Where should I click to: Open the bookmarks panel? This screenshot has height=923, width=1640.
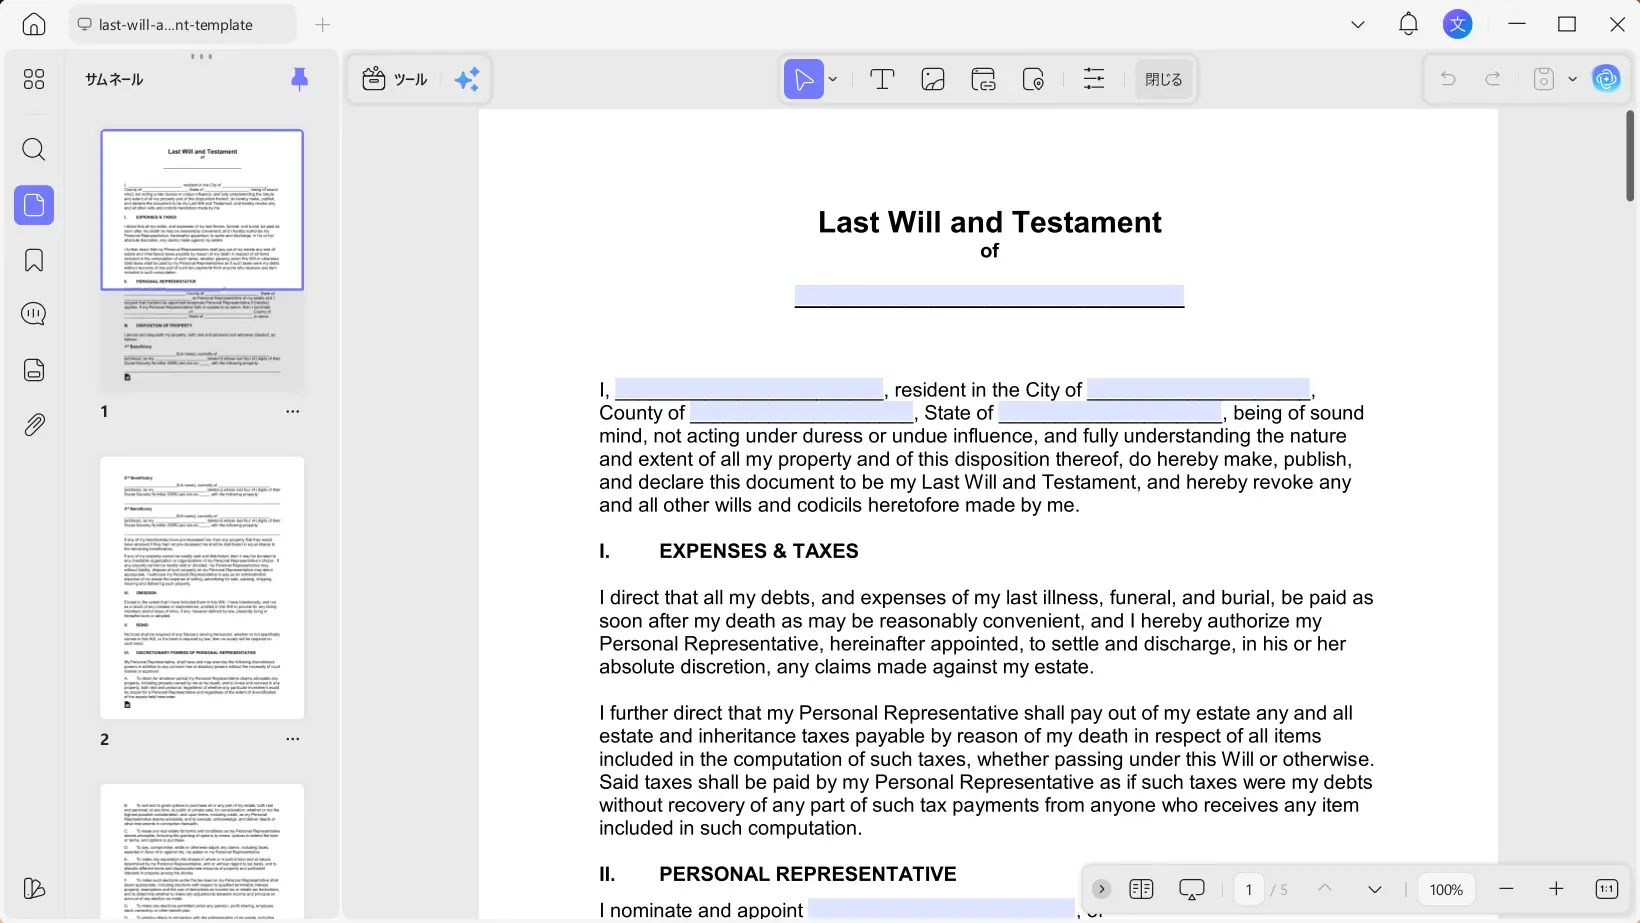point(34,260)
